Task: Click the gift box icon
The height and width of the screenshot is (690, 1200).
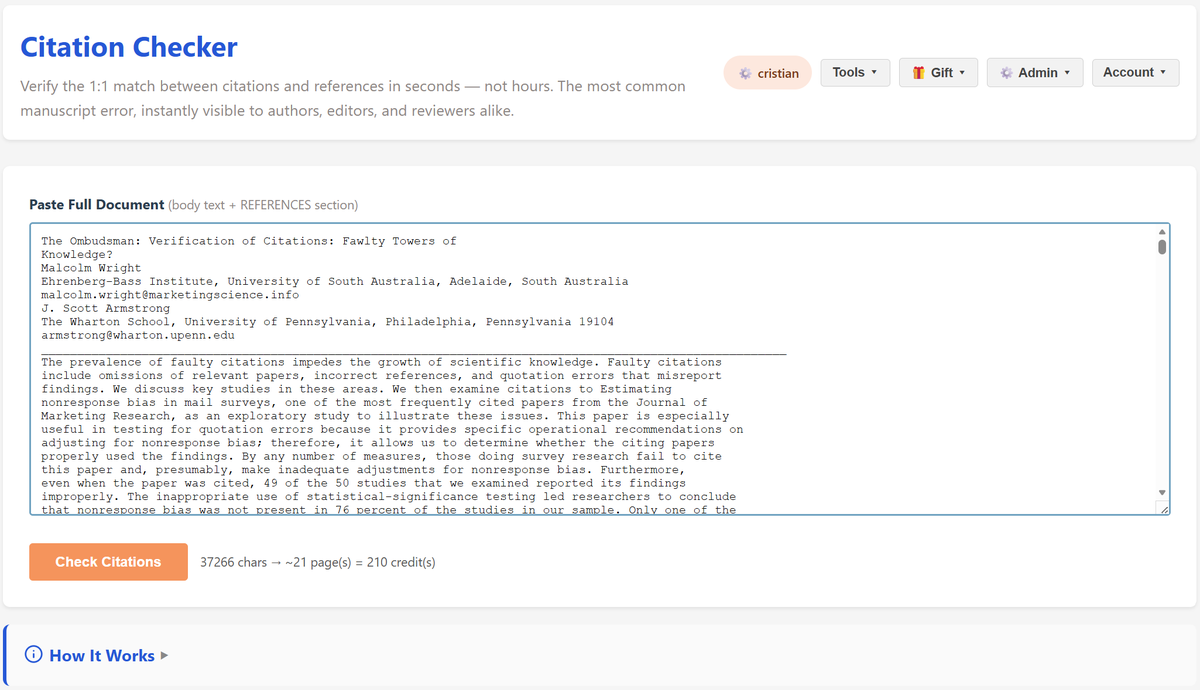Action: coord(918,72)
